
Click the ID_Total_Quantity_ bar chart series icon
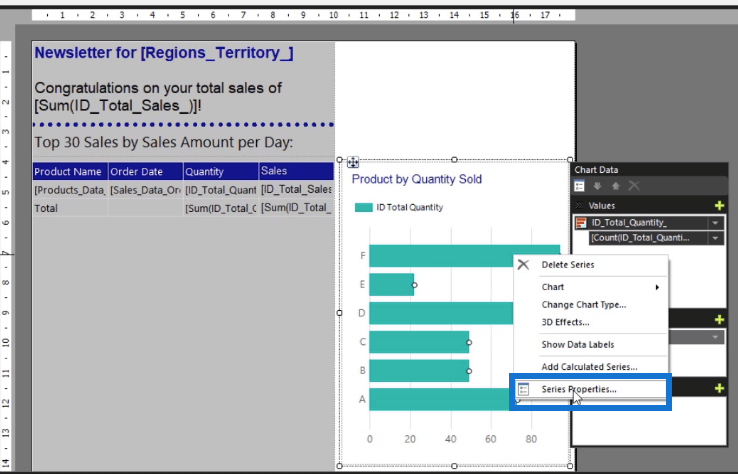pyautogui.click(x=581, y=223)
